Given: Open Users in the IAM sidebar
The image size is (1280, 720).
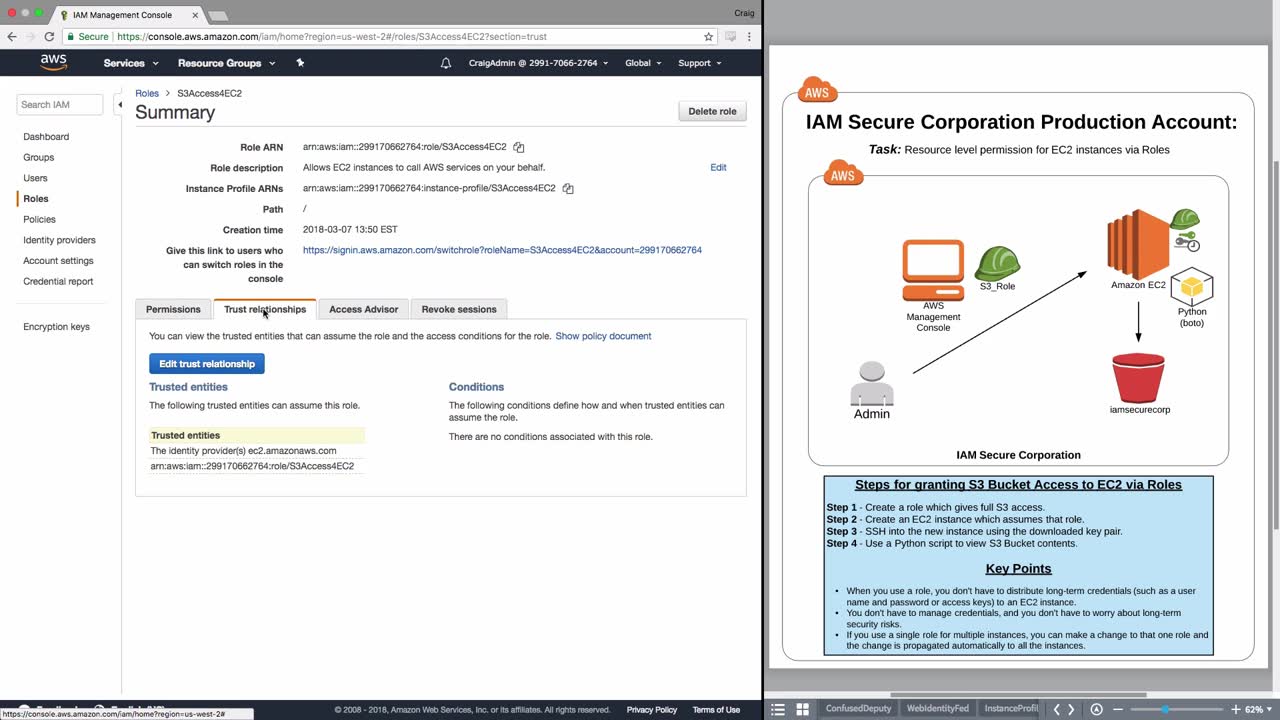Looking at the screenshot, I should [x=35, y=178].
